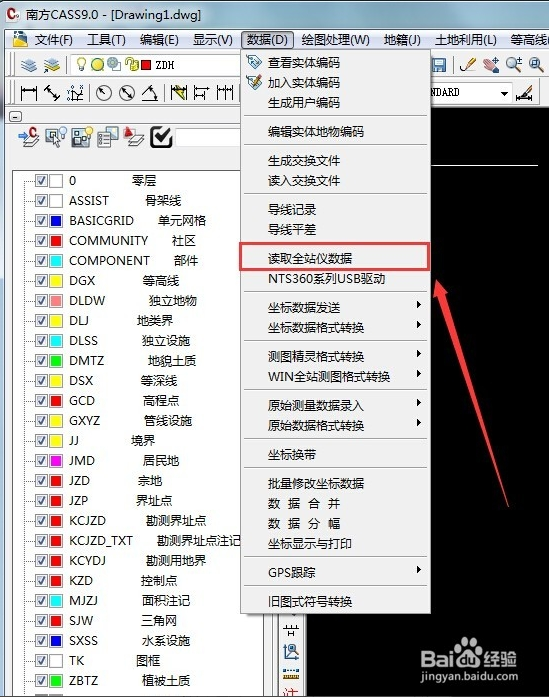Uncheck the ASSIST layer checkbox
The image size is (549, 697).
point(41,200)
